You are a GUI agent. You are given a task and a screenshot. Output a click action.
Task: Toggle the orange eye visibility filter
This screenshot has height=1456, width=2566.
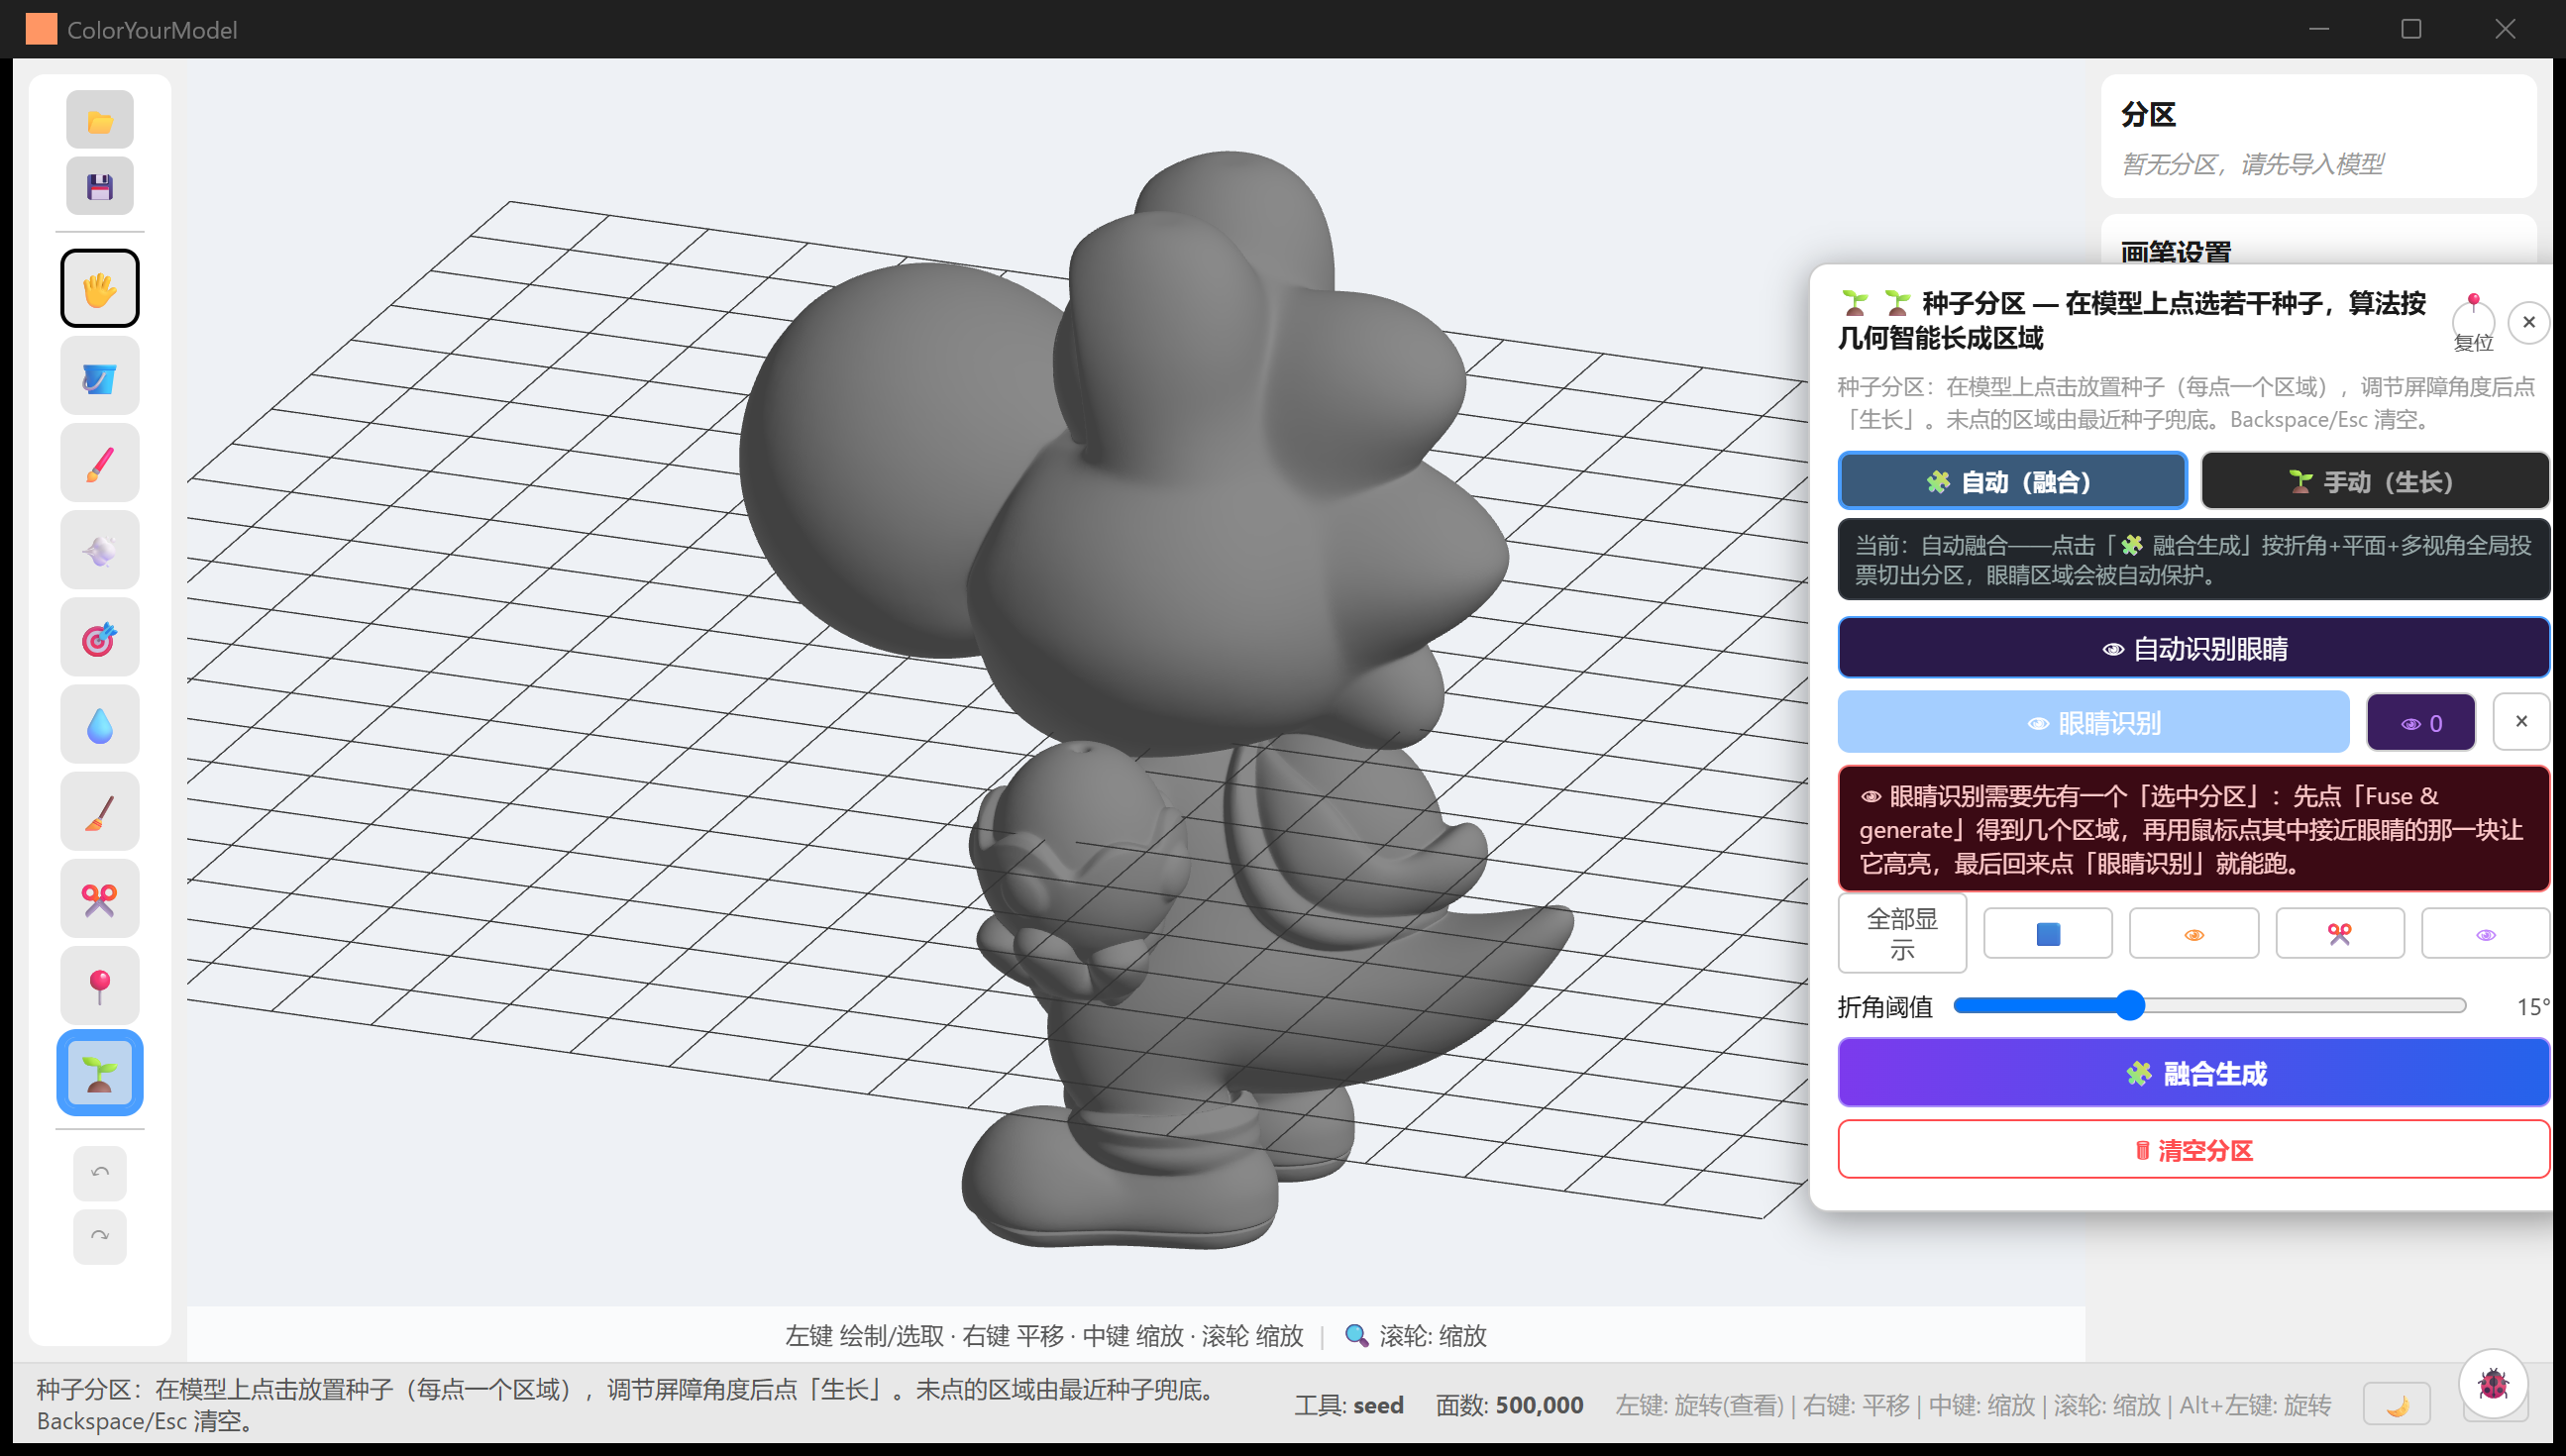tap(2193, 934)
